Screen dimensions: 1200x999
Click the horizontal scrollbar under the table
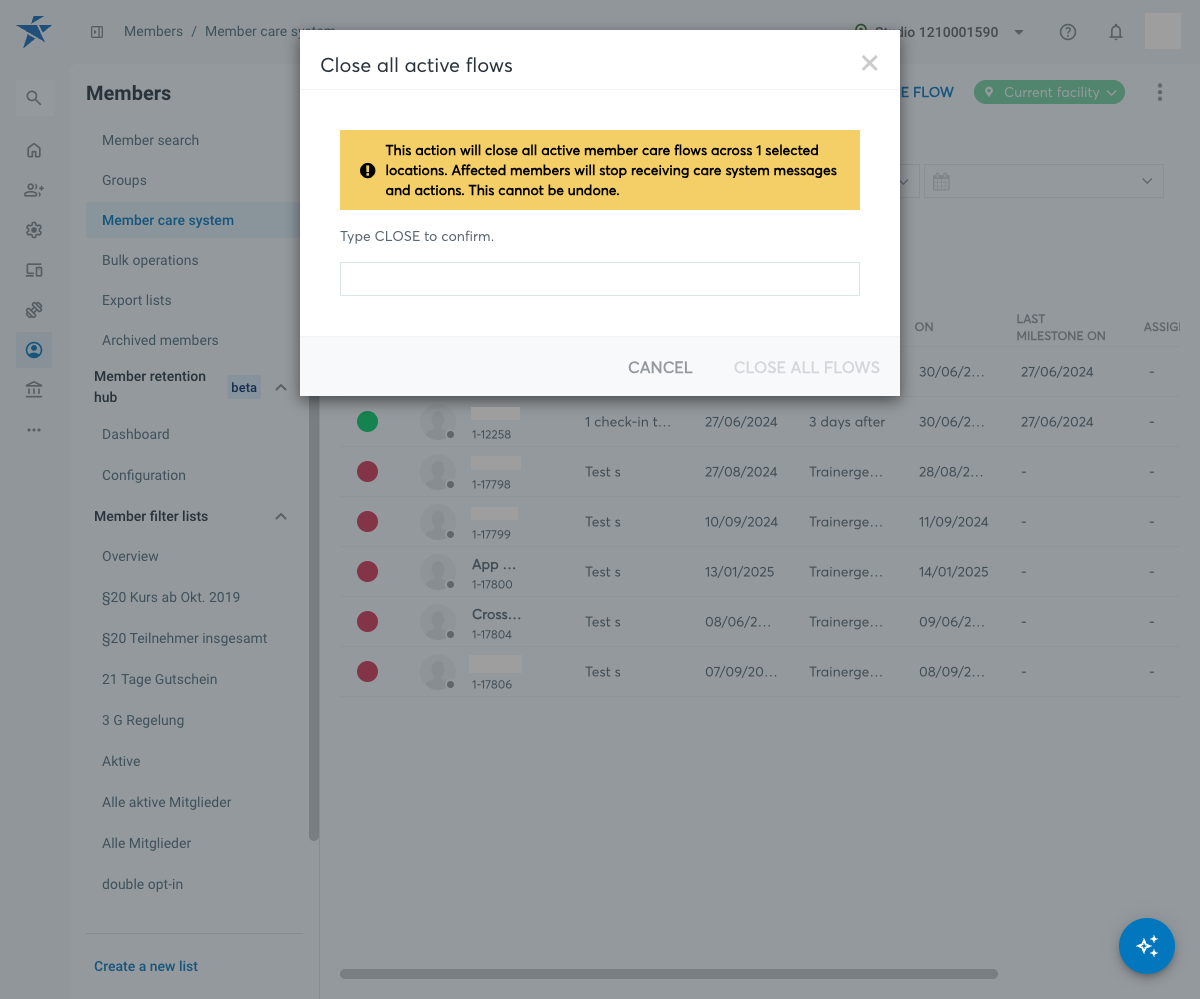[x=669, y=974]
